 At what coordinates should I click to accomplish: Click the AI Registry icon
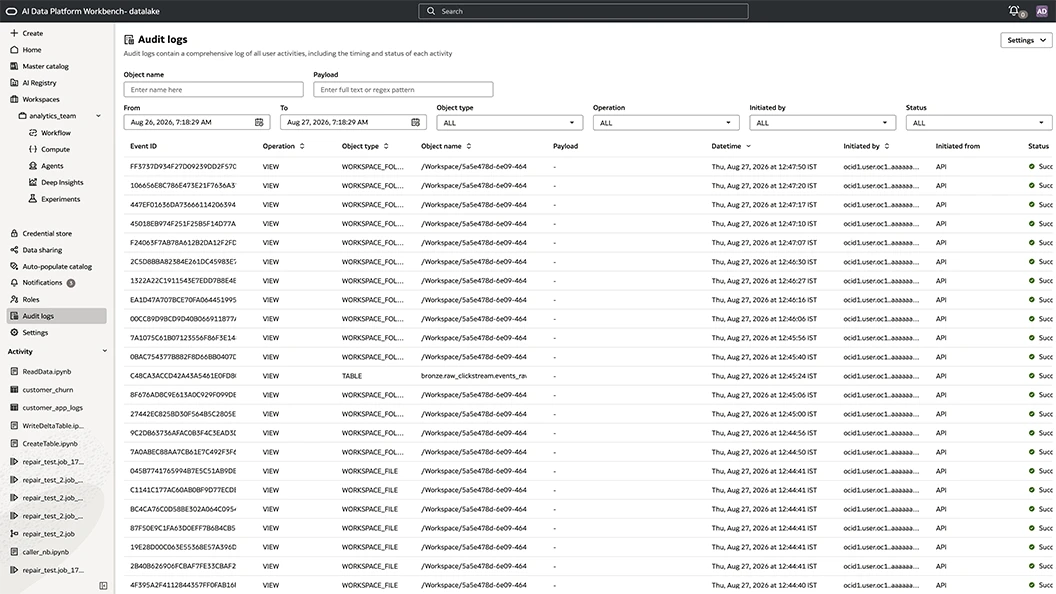pyautogui.click(x=14, y=83)
